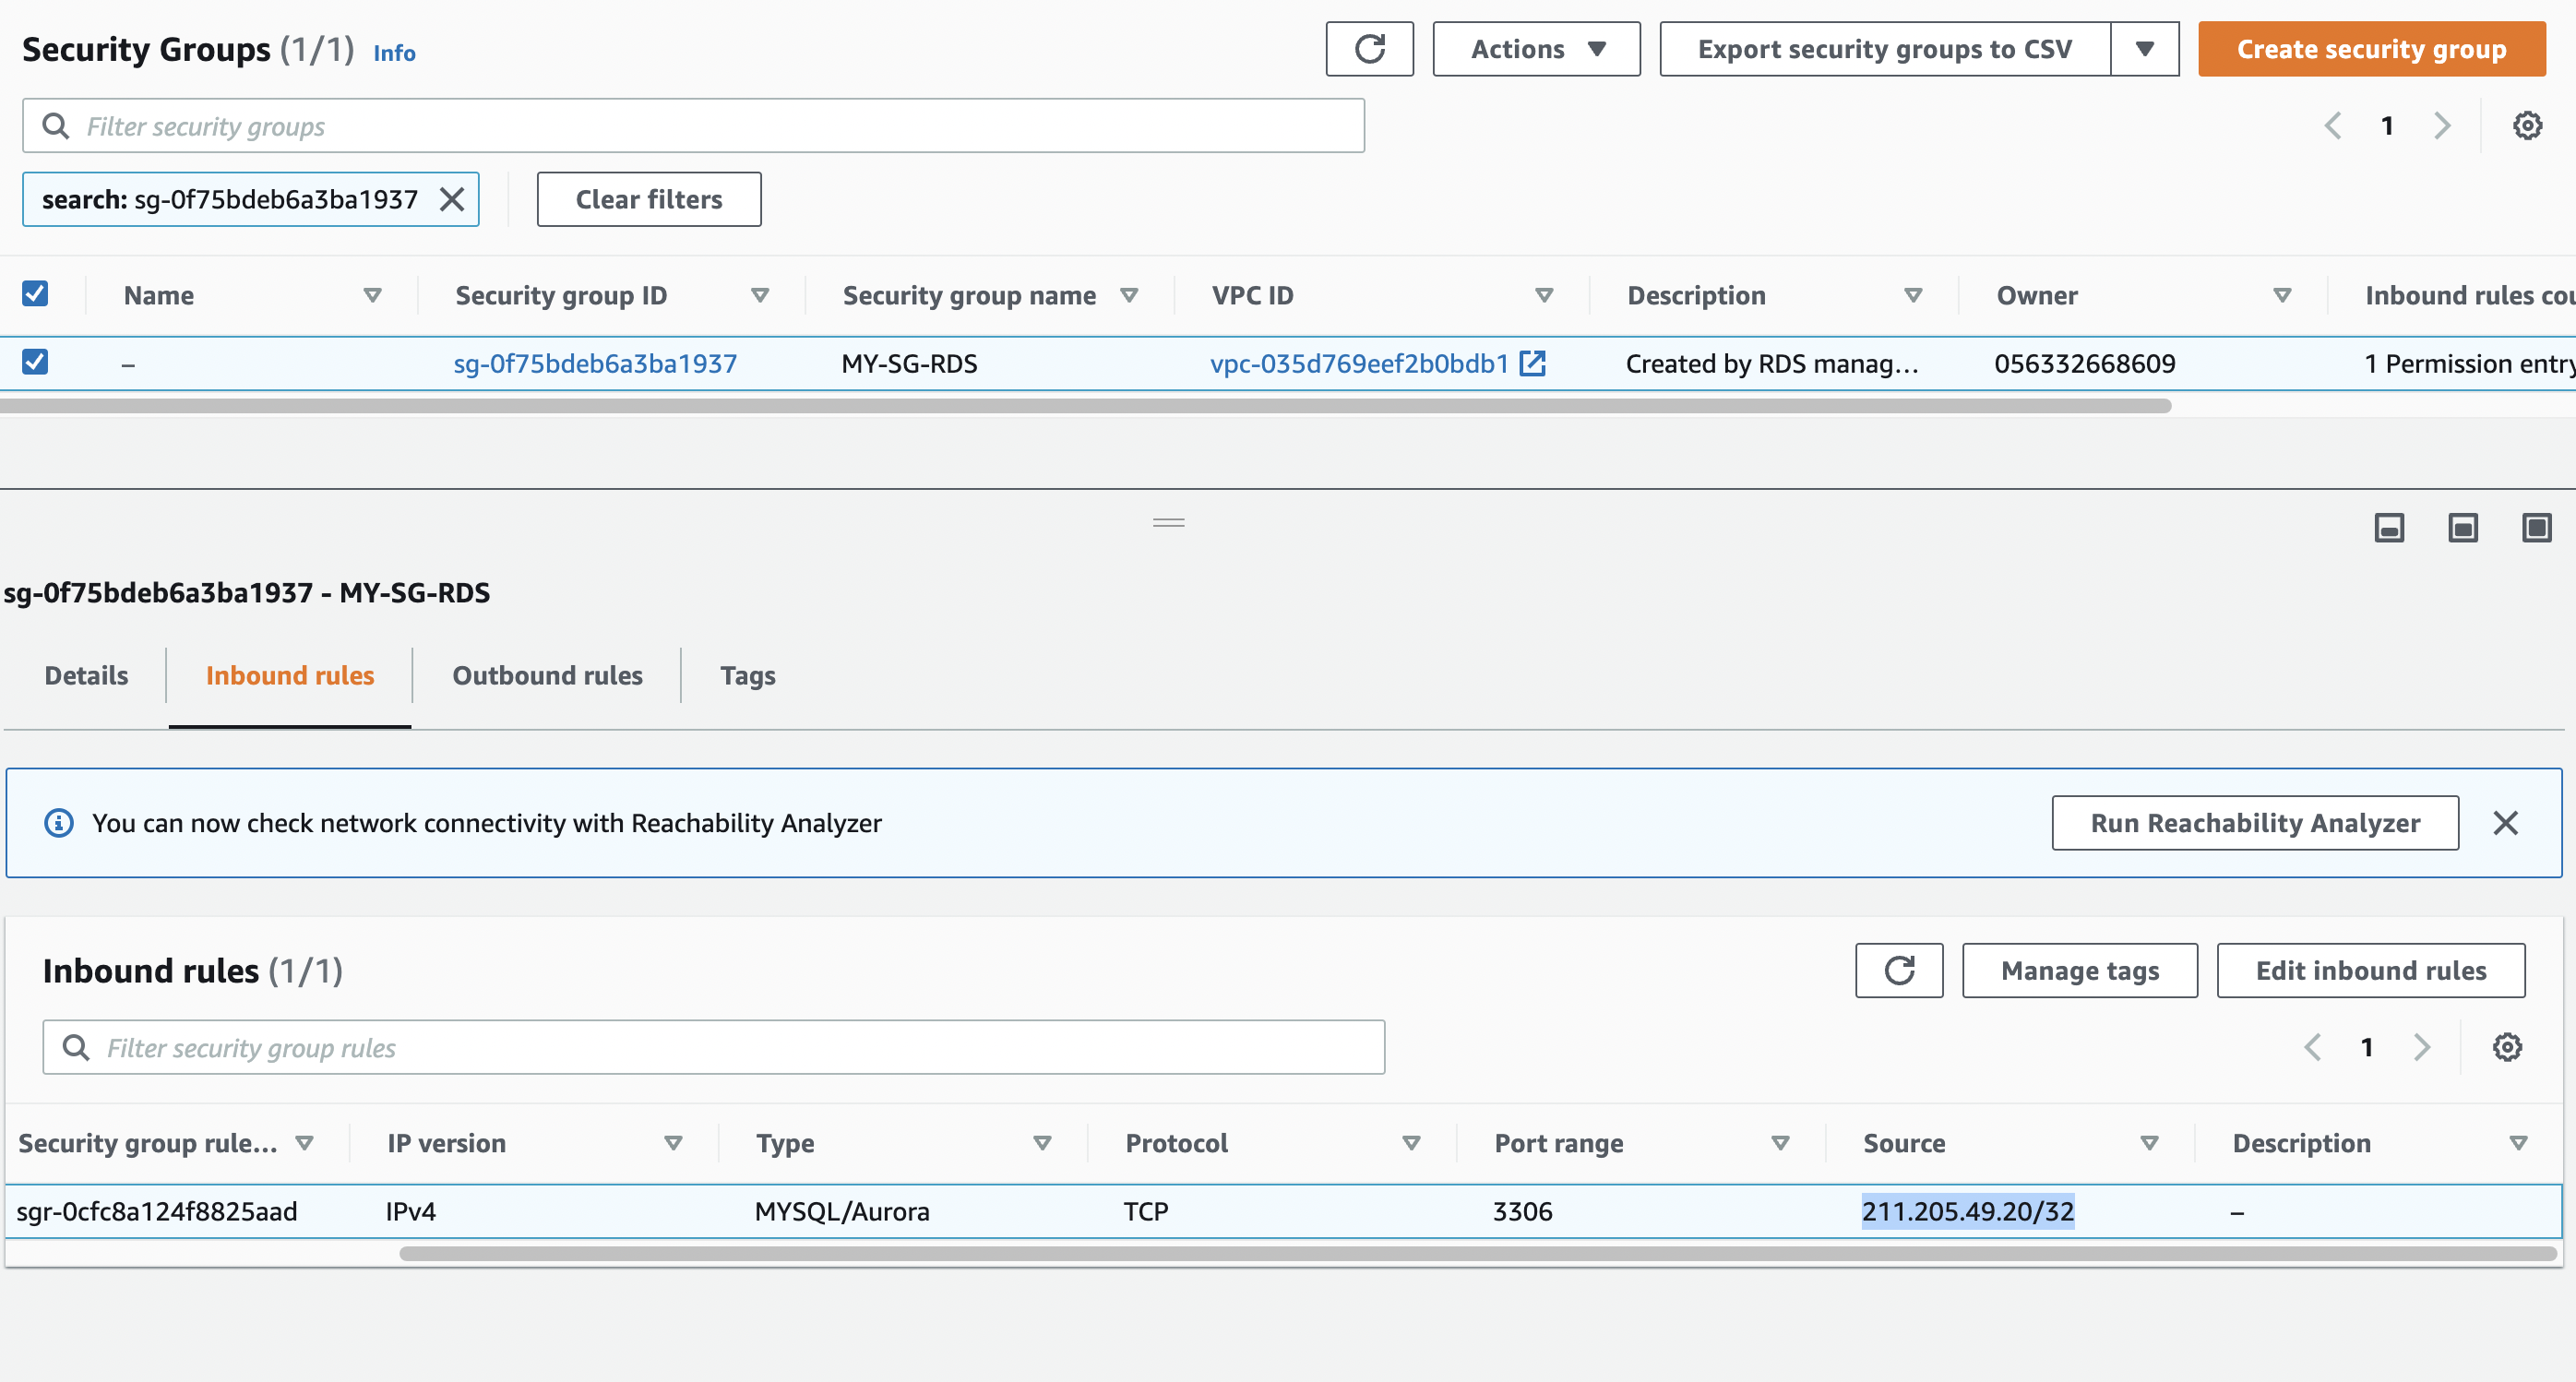Open security groups table preferences gear

coord(2527,126)
